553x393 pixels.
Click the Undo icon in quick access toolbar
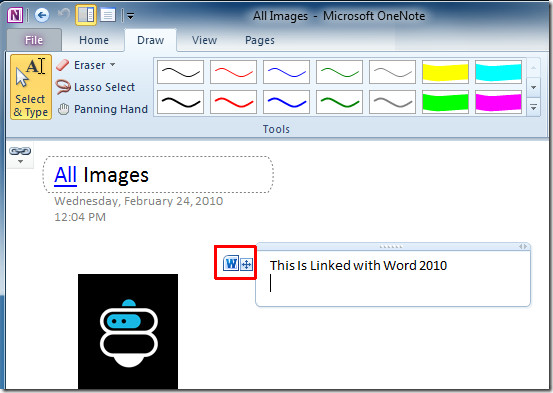click(x=63, y=15)
